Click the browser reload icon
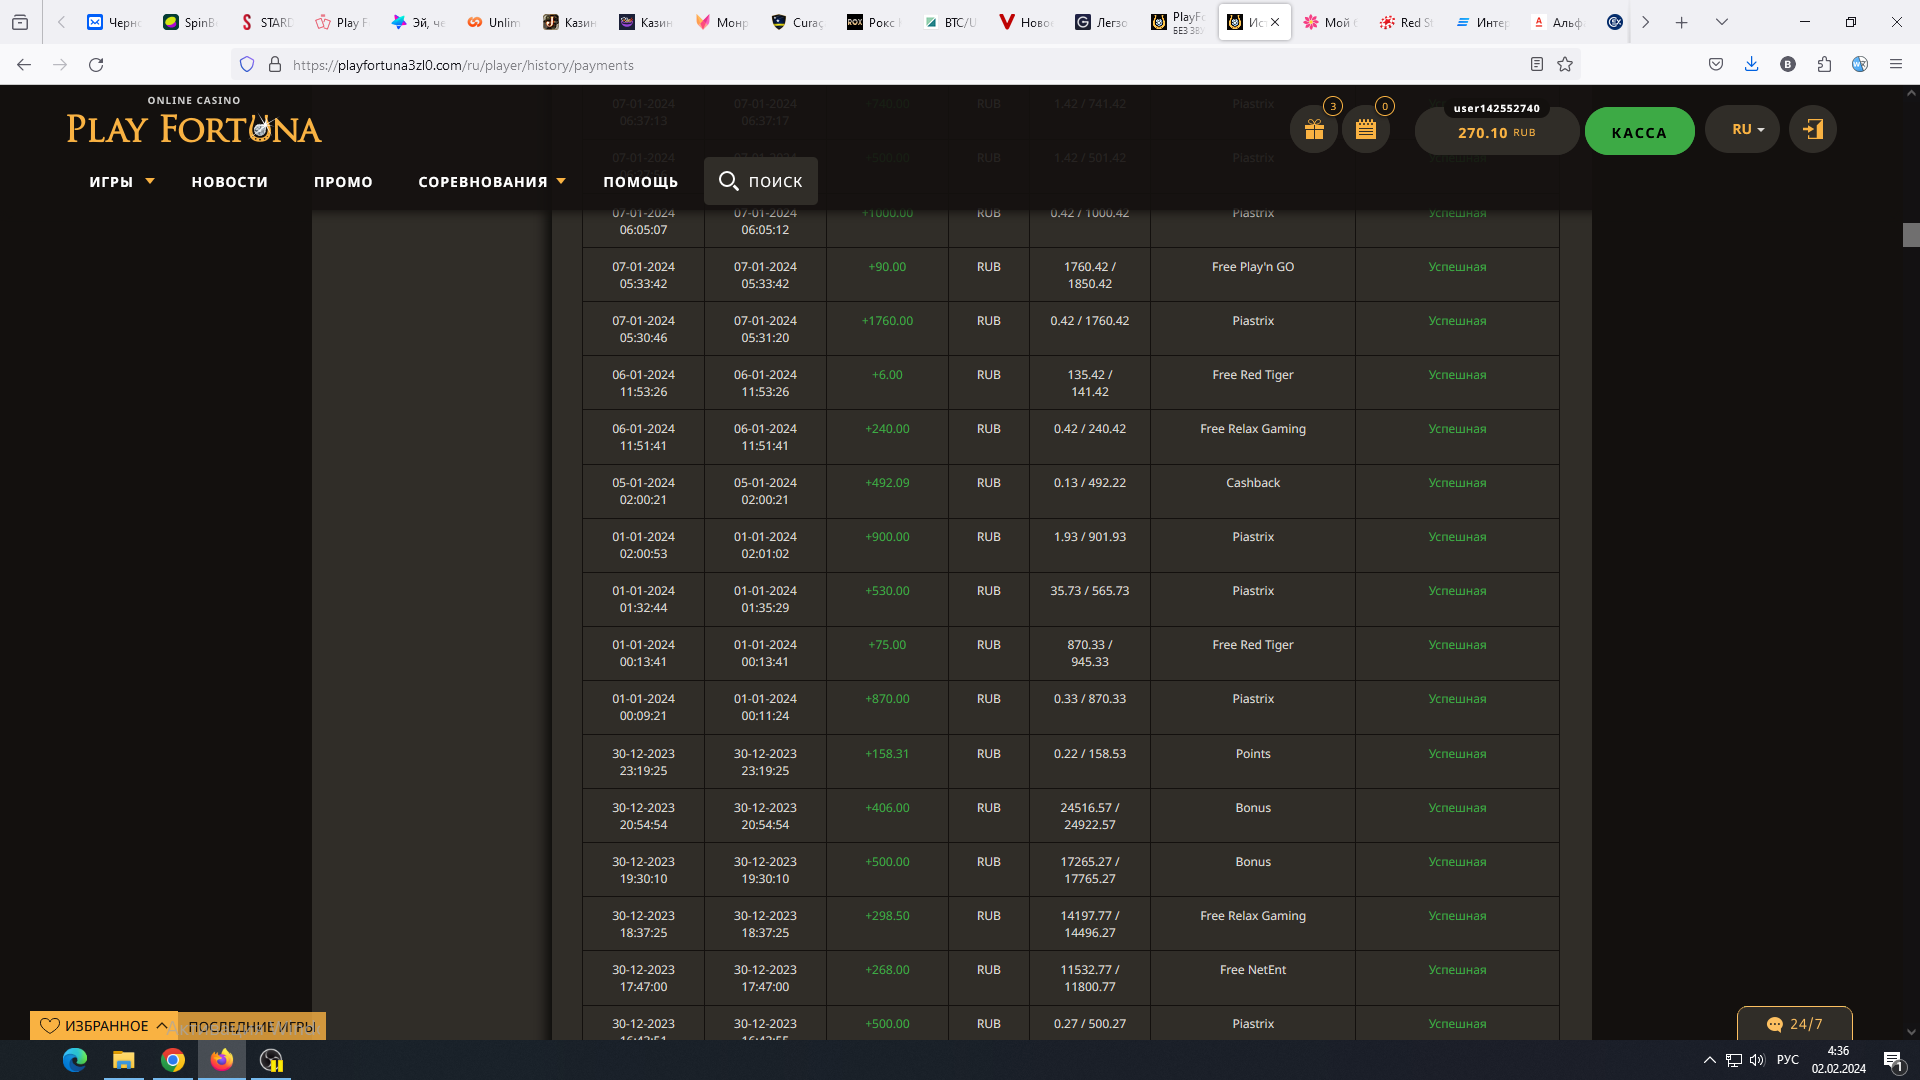The image size is (1920, 1080). (x=96, y=65)
